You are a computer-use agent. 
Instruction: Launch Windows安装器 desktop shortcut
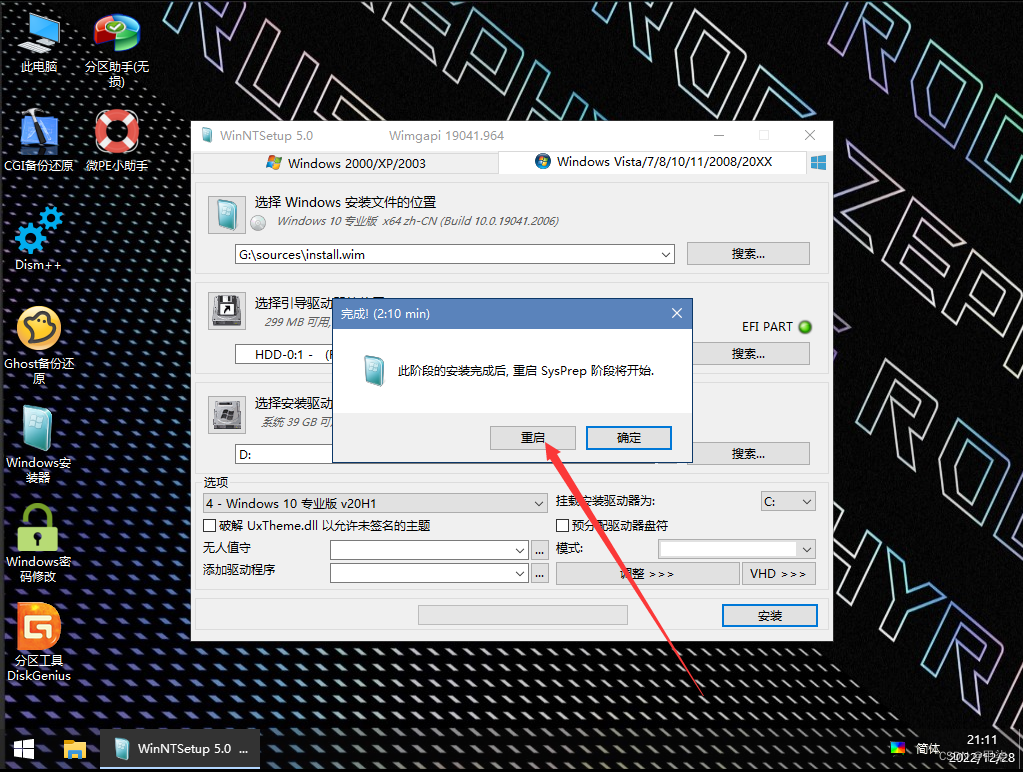click(x=38, y=444)
